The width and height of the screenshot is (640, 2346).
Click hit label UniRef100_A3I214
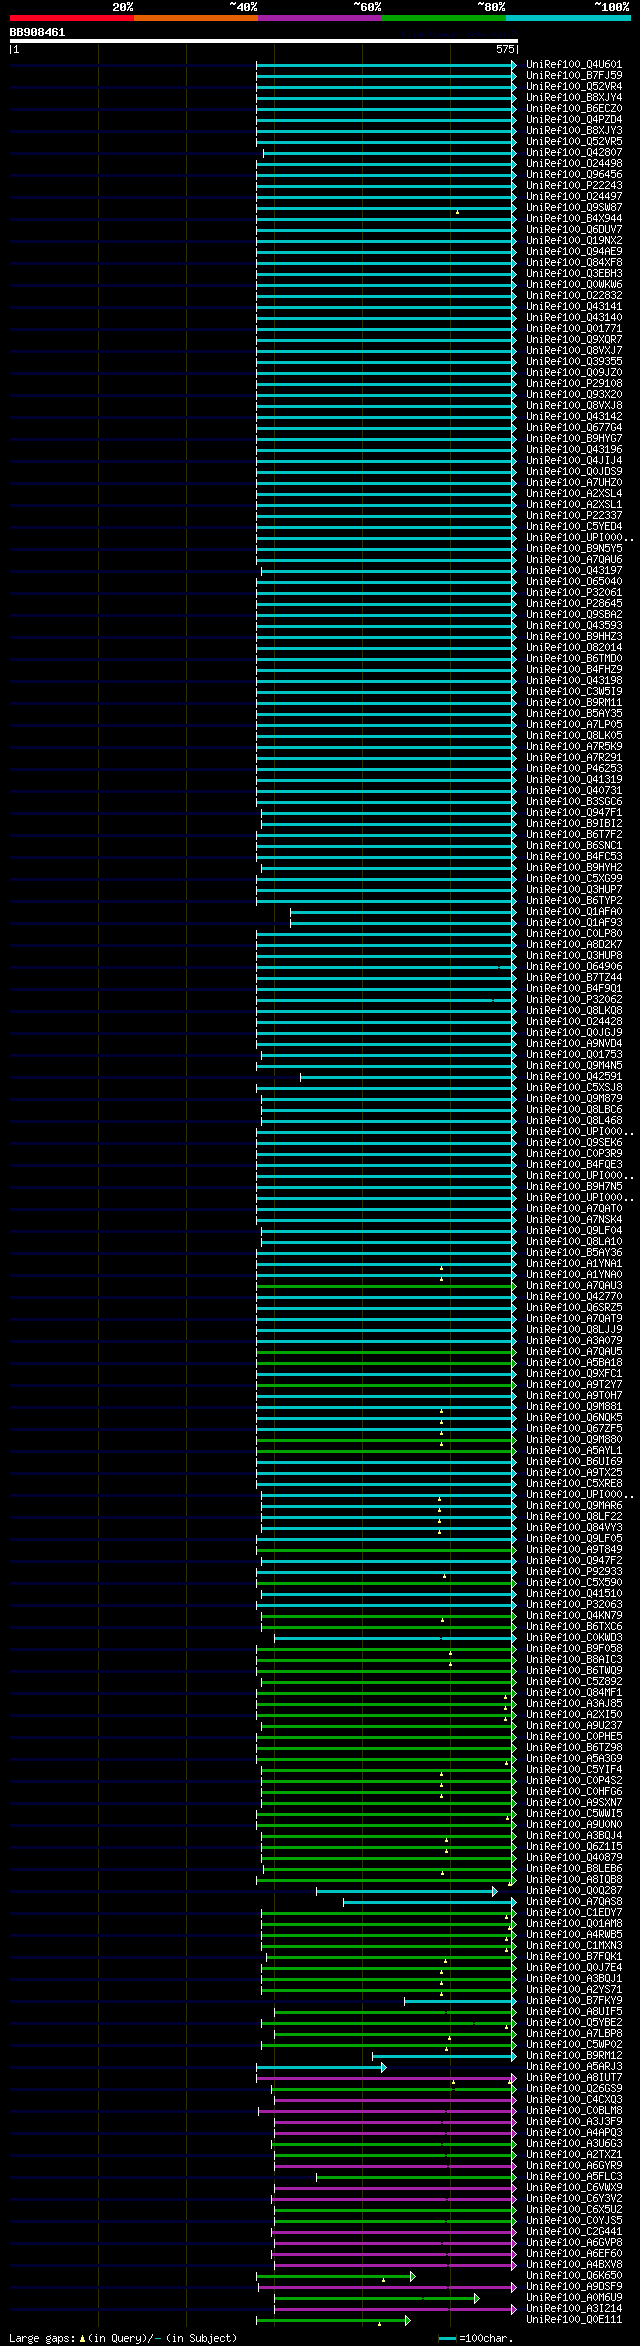click(574, 2309)
